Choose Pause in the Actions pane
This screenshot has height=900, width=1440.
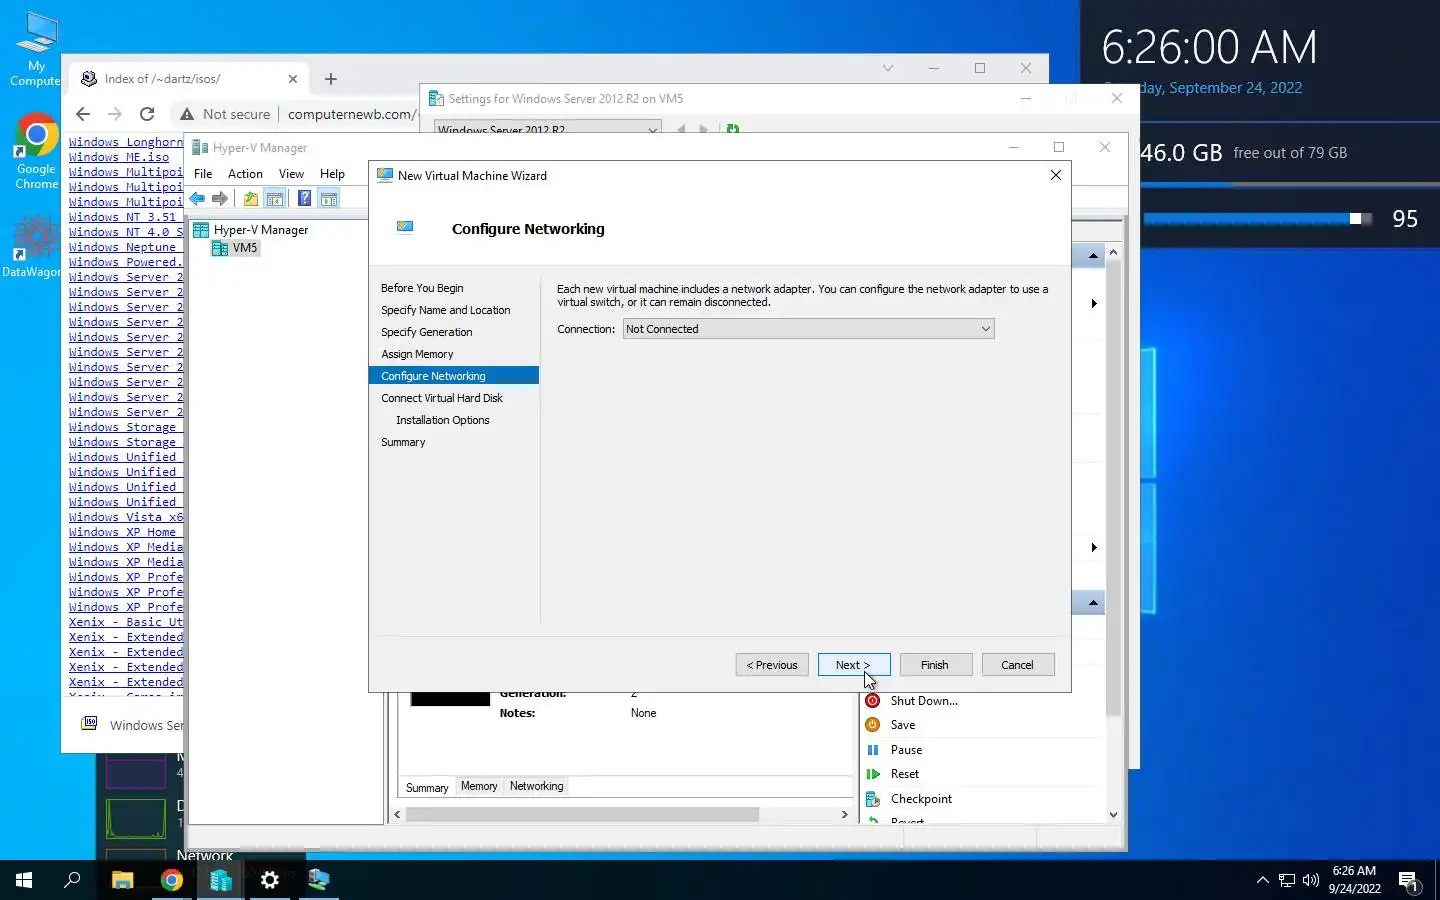906,750
